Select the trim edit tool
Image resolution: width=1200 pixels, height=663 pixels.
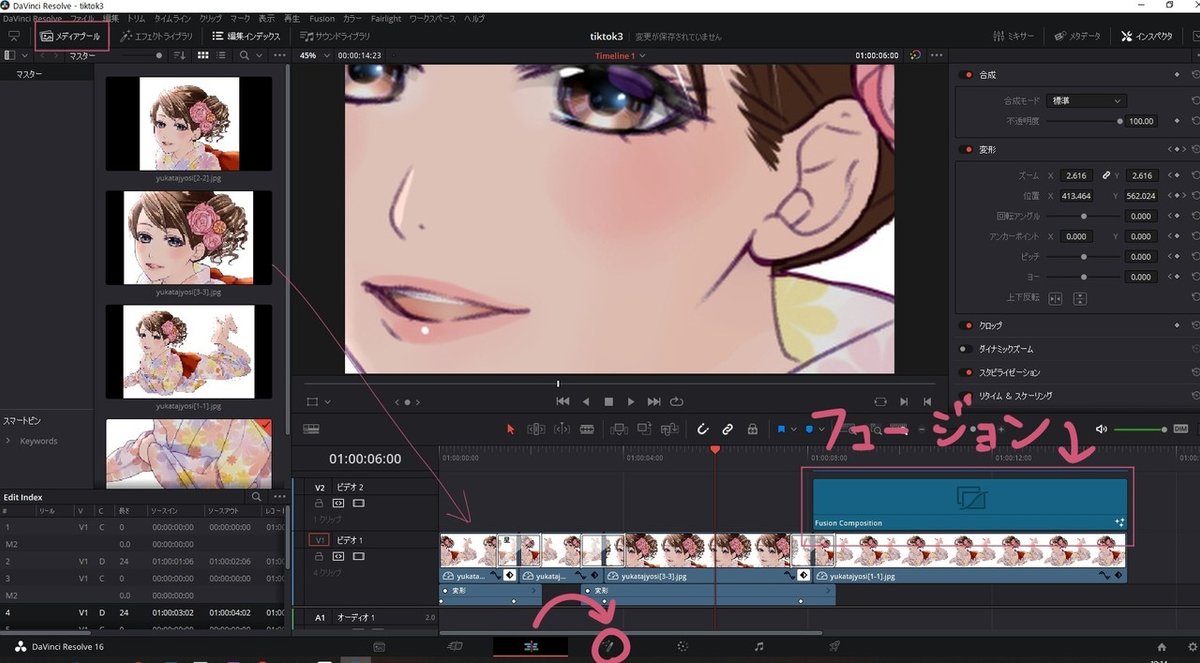click(536, 429)
